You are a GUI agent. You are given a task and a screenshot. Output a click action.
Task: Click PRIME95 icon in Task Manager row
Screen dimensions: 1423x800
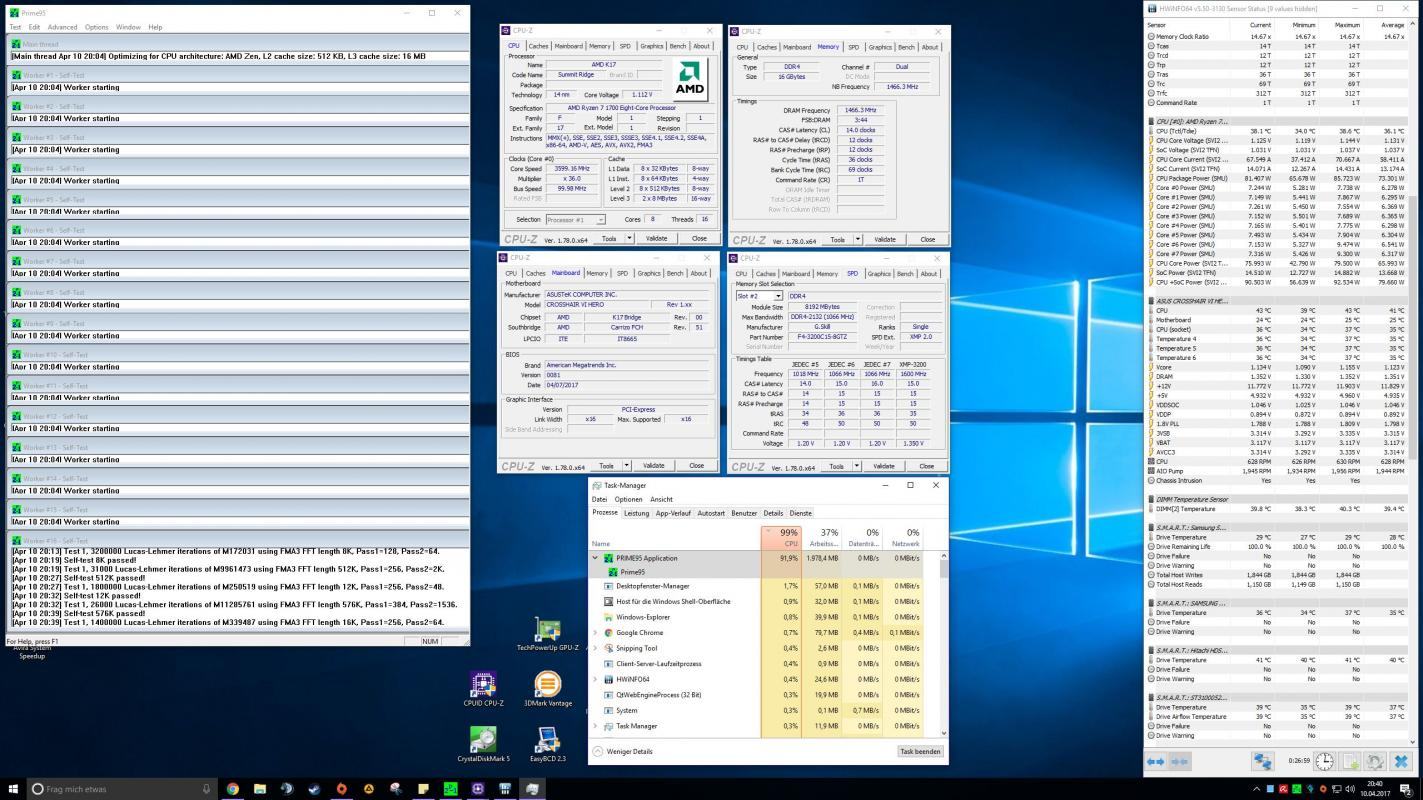(608, 558)
